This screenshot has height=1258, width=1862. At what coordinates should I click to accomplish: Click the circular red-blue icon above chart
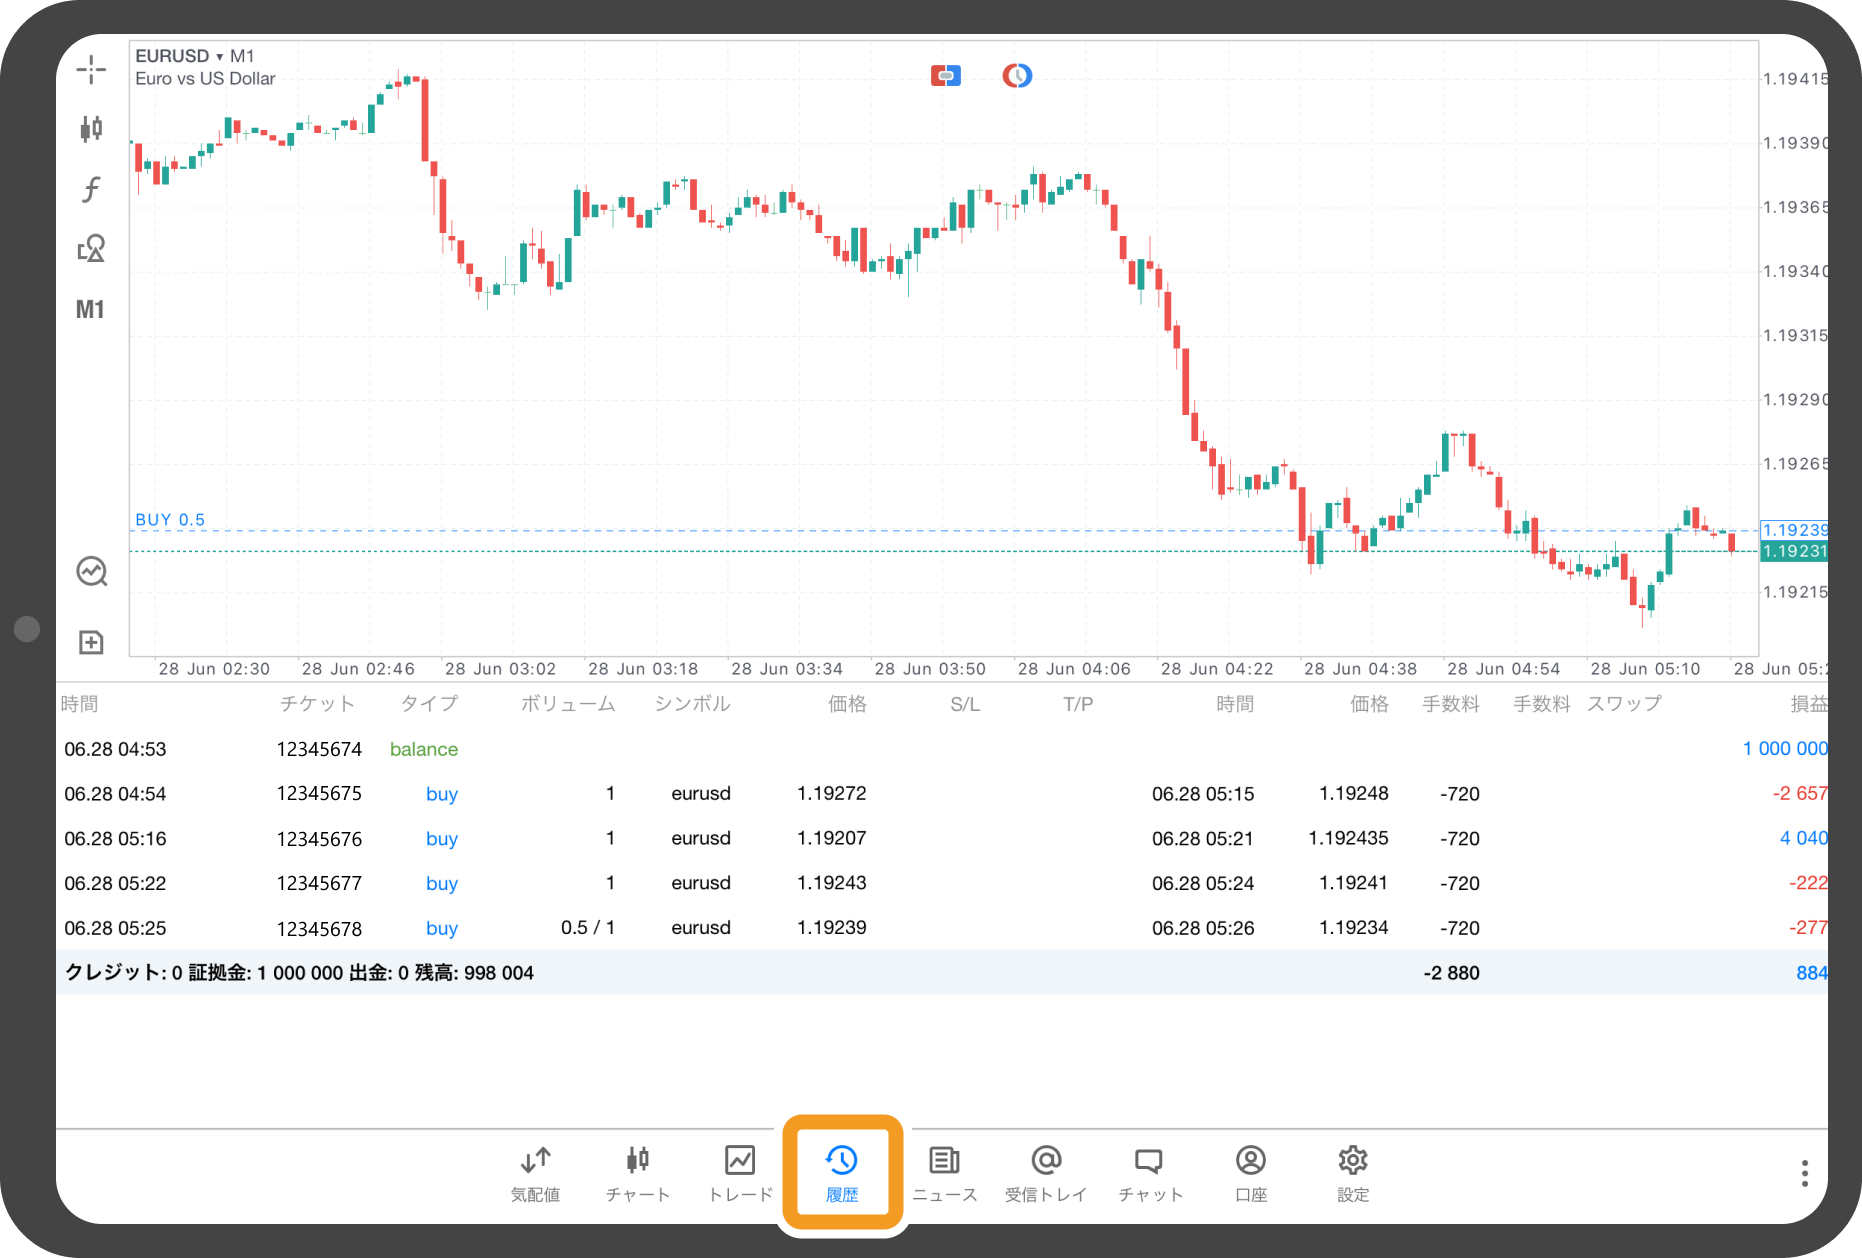point(1017,76)
